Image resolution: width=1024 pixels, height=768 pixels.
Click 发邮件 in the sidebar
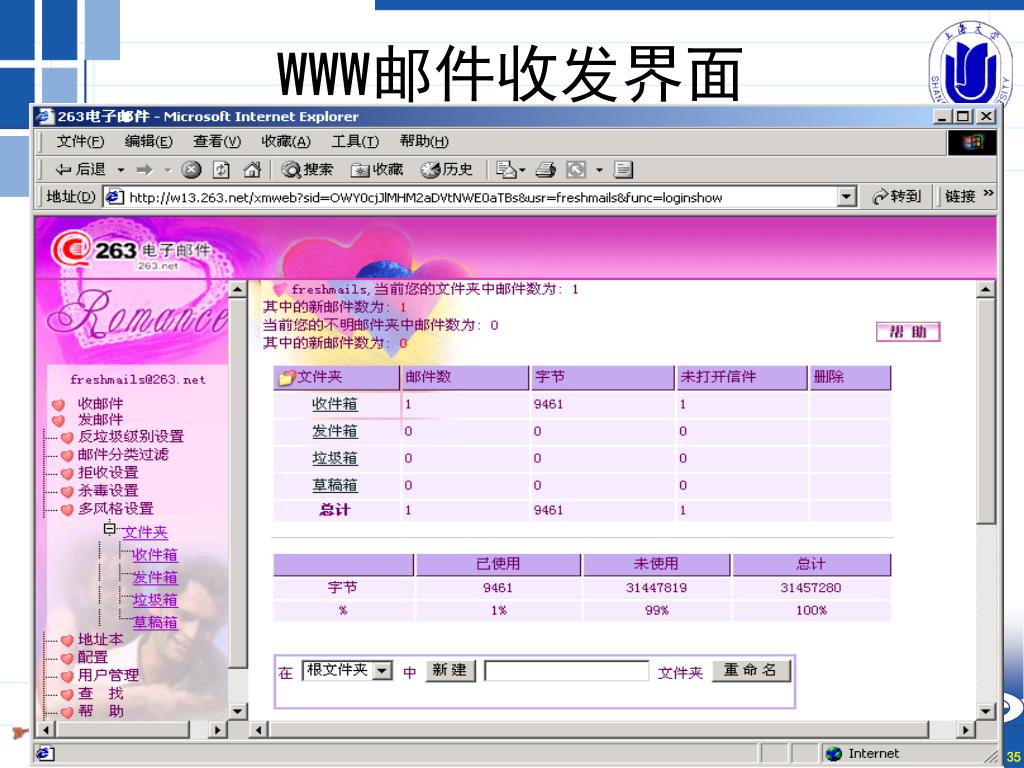[100, 419]
